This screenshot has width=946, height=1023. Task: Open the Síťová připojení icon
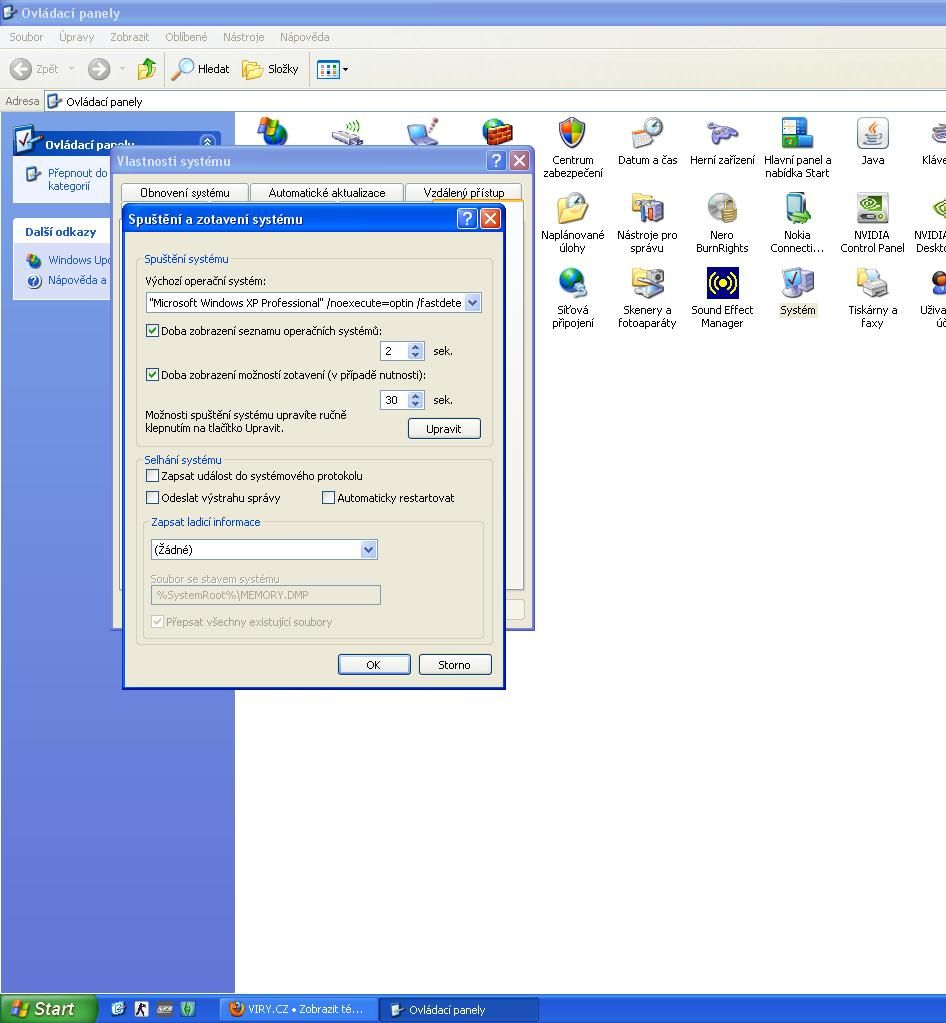click(x=572, y=284)
